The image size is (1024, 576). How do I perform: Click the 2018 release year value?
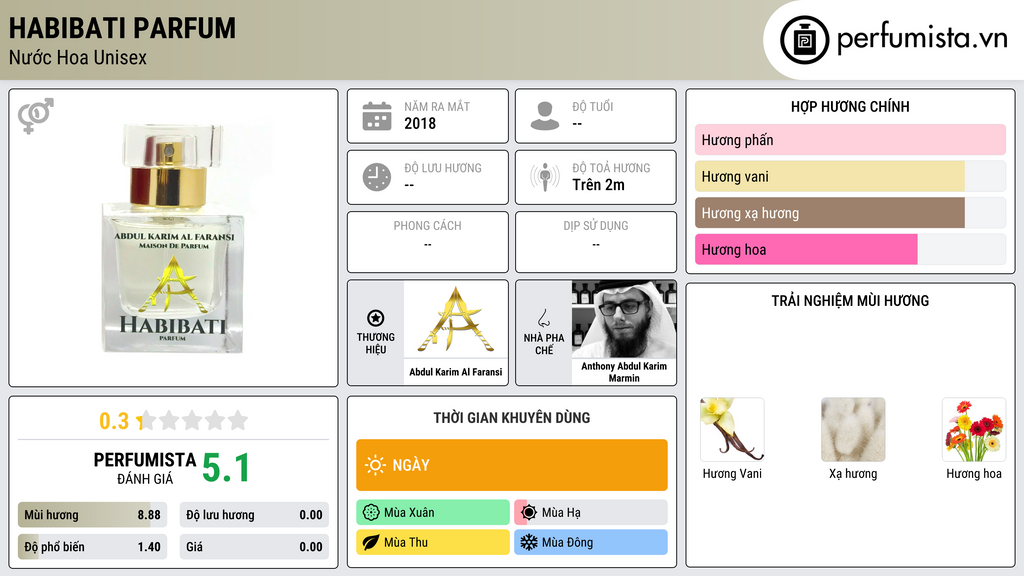[420, 123]
